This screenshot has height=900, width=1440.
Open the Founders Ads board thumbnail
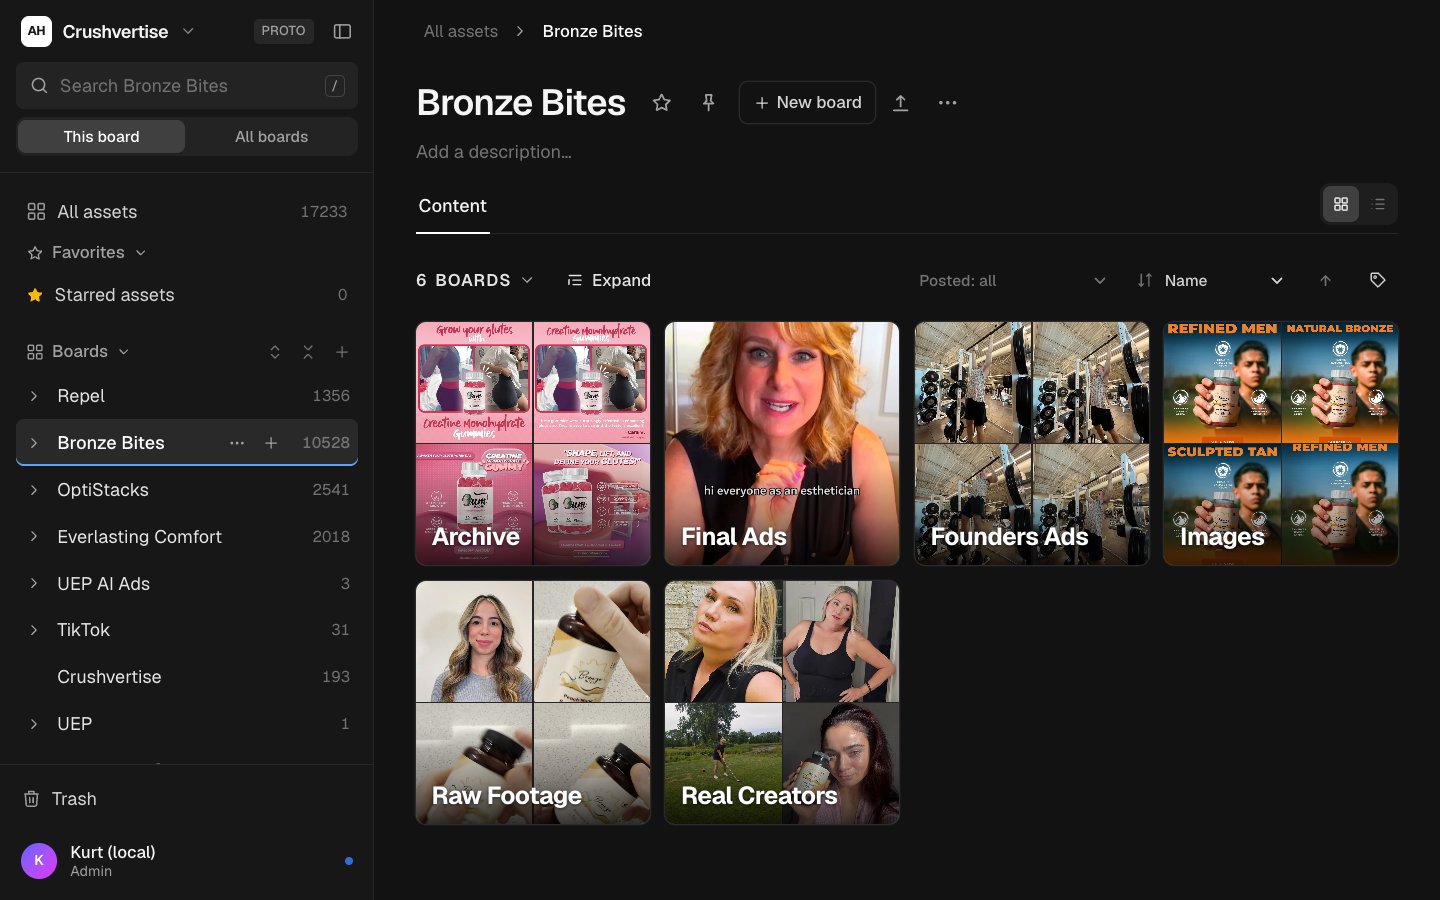pyautogui.click(x=1032, y=444)
